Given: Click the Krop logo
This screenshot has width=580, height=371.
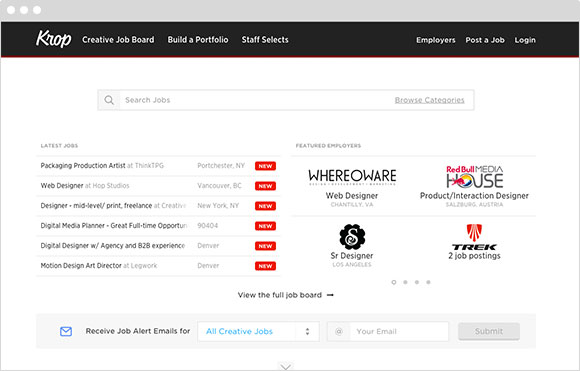Looking at the screenshot, I should (x=54, y=39).
